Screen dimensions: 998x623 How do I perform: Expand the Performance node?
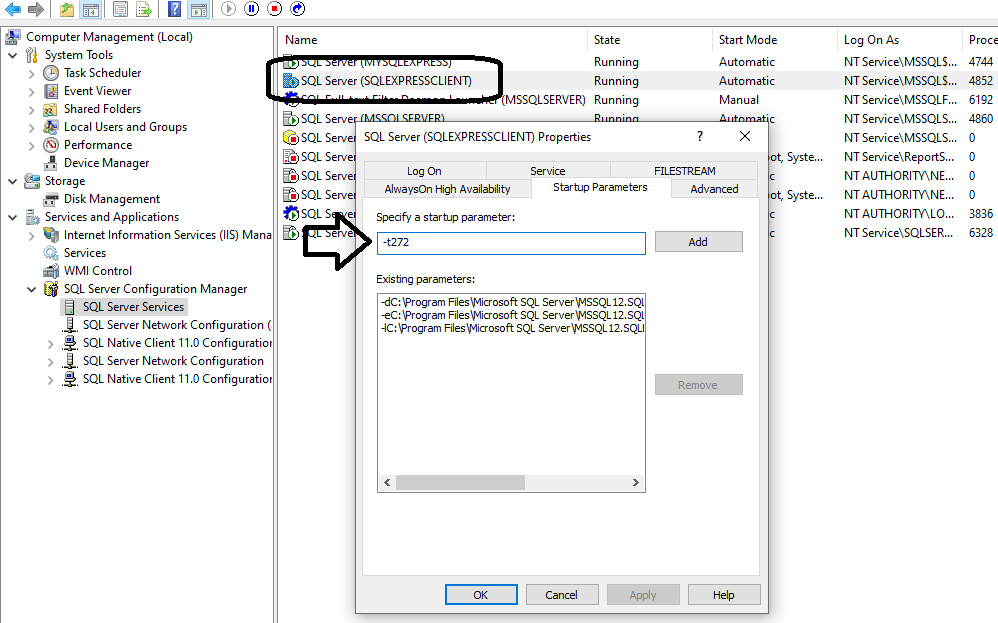pos(32,146)
